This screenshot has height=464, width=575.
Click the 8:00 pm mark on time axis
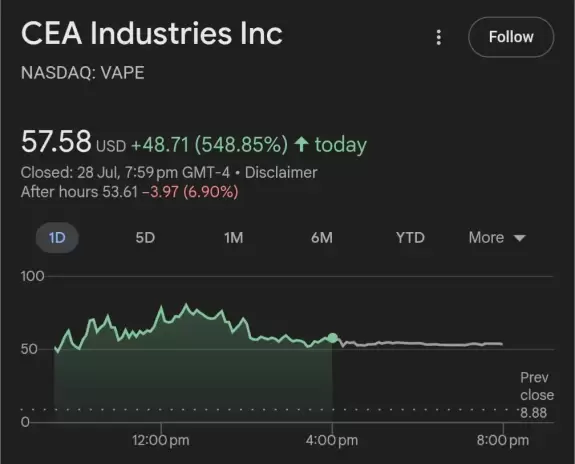503,440
